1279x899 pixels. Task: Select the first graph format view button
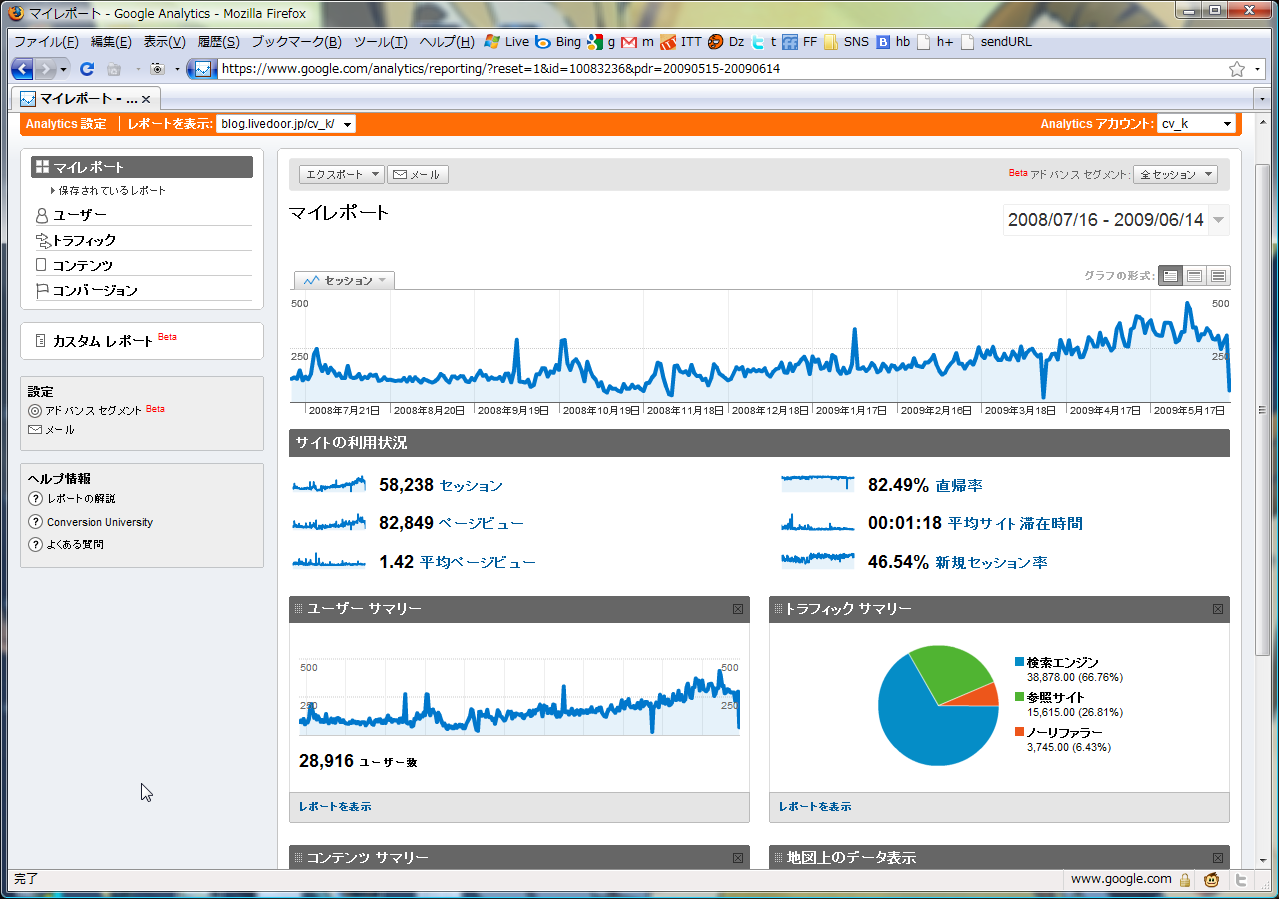(1170, 276)
